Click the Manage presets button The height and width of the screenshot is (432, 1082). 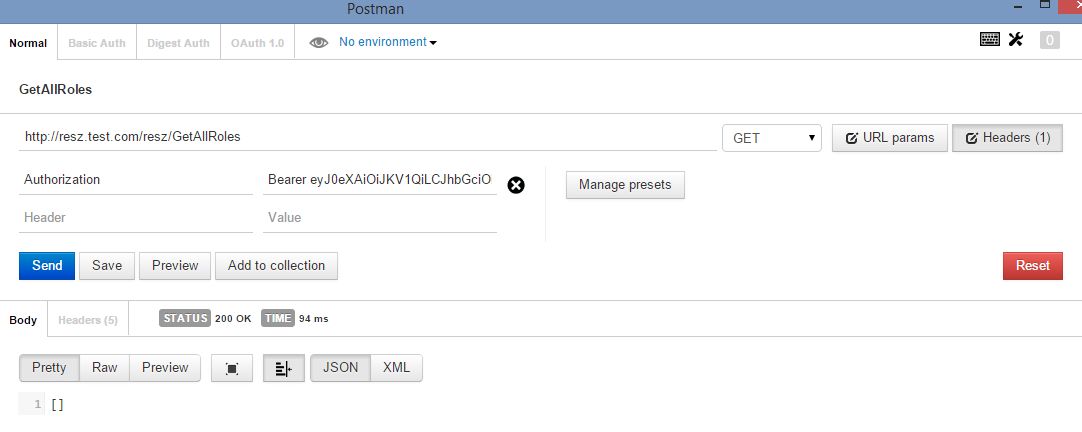coord(625,185)
